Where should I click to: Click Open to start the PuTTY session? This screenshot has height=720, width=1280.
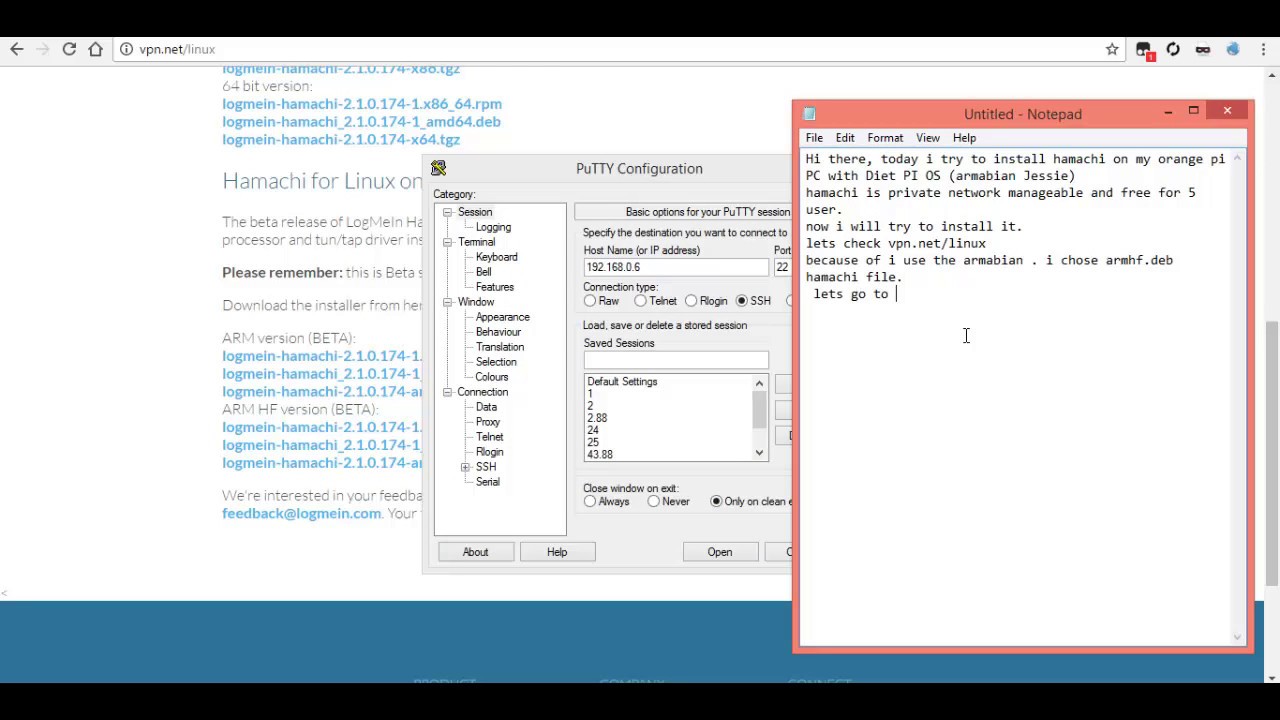tap(720, 552)
